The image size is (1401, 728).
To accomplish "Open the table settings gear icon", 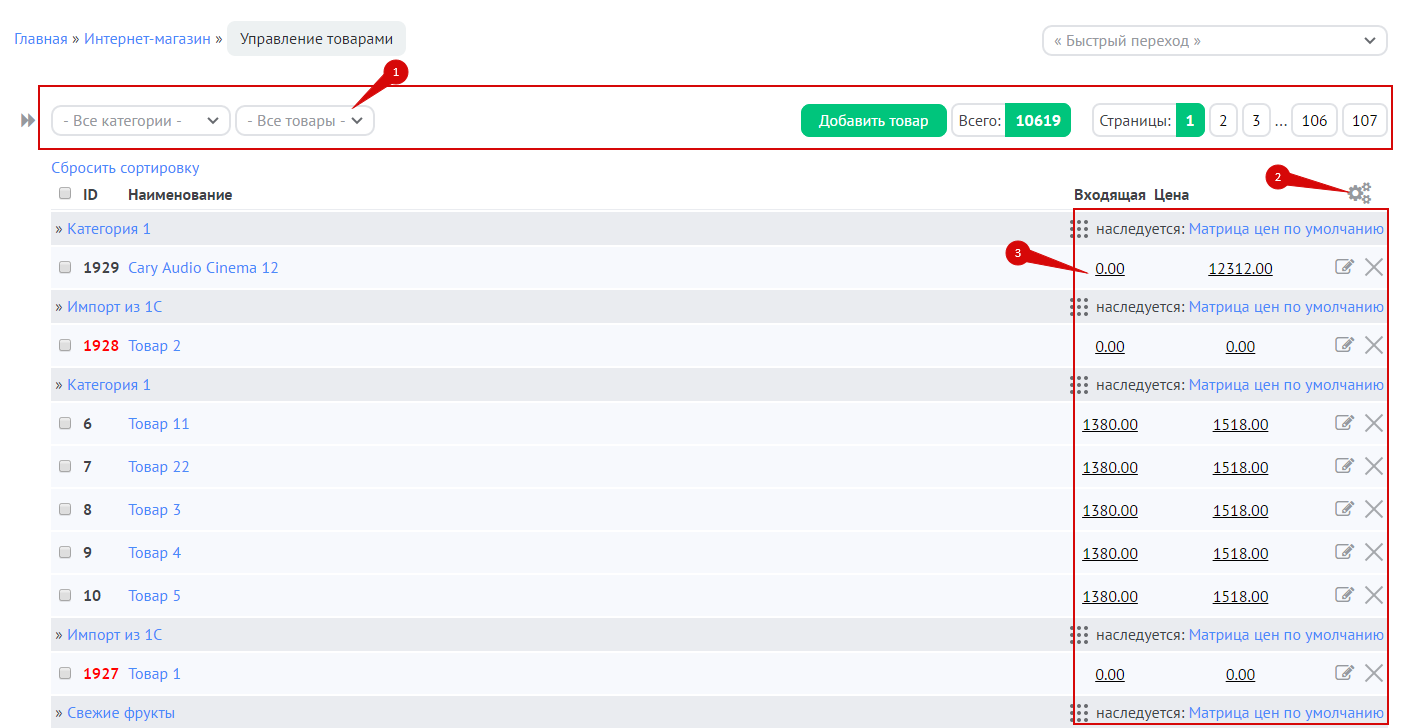I will click(1359, 193).
